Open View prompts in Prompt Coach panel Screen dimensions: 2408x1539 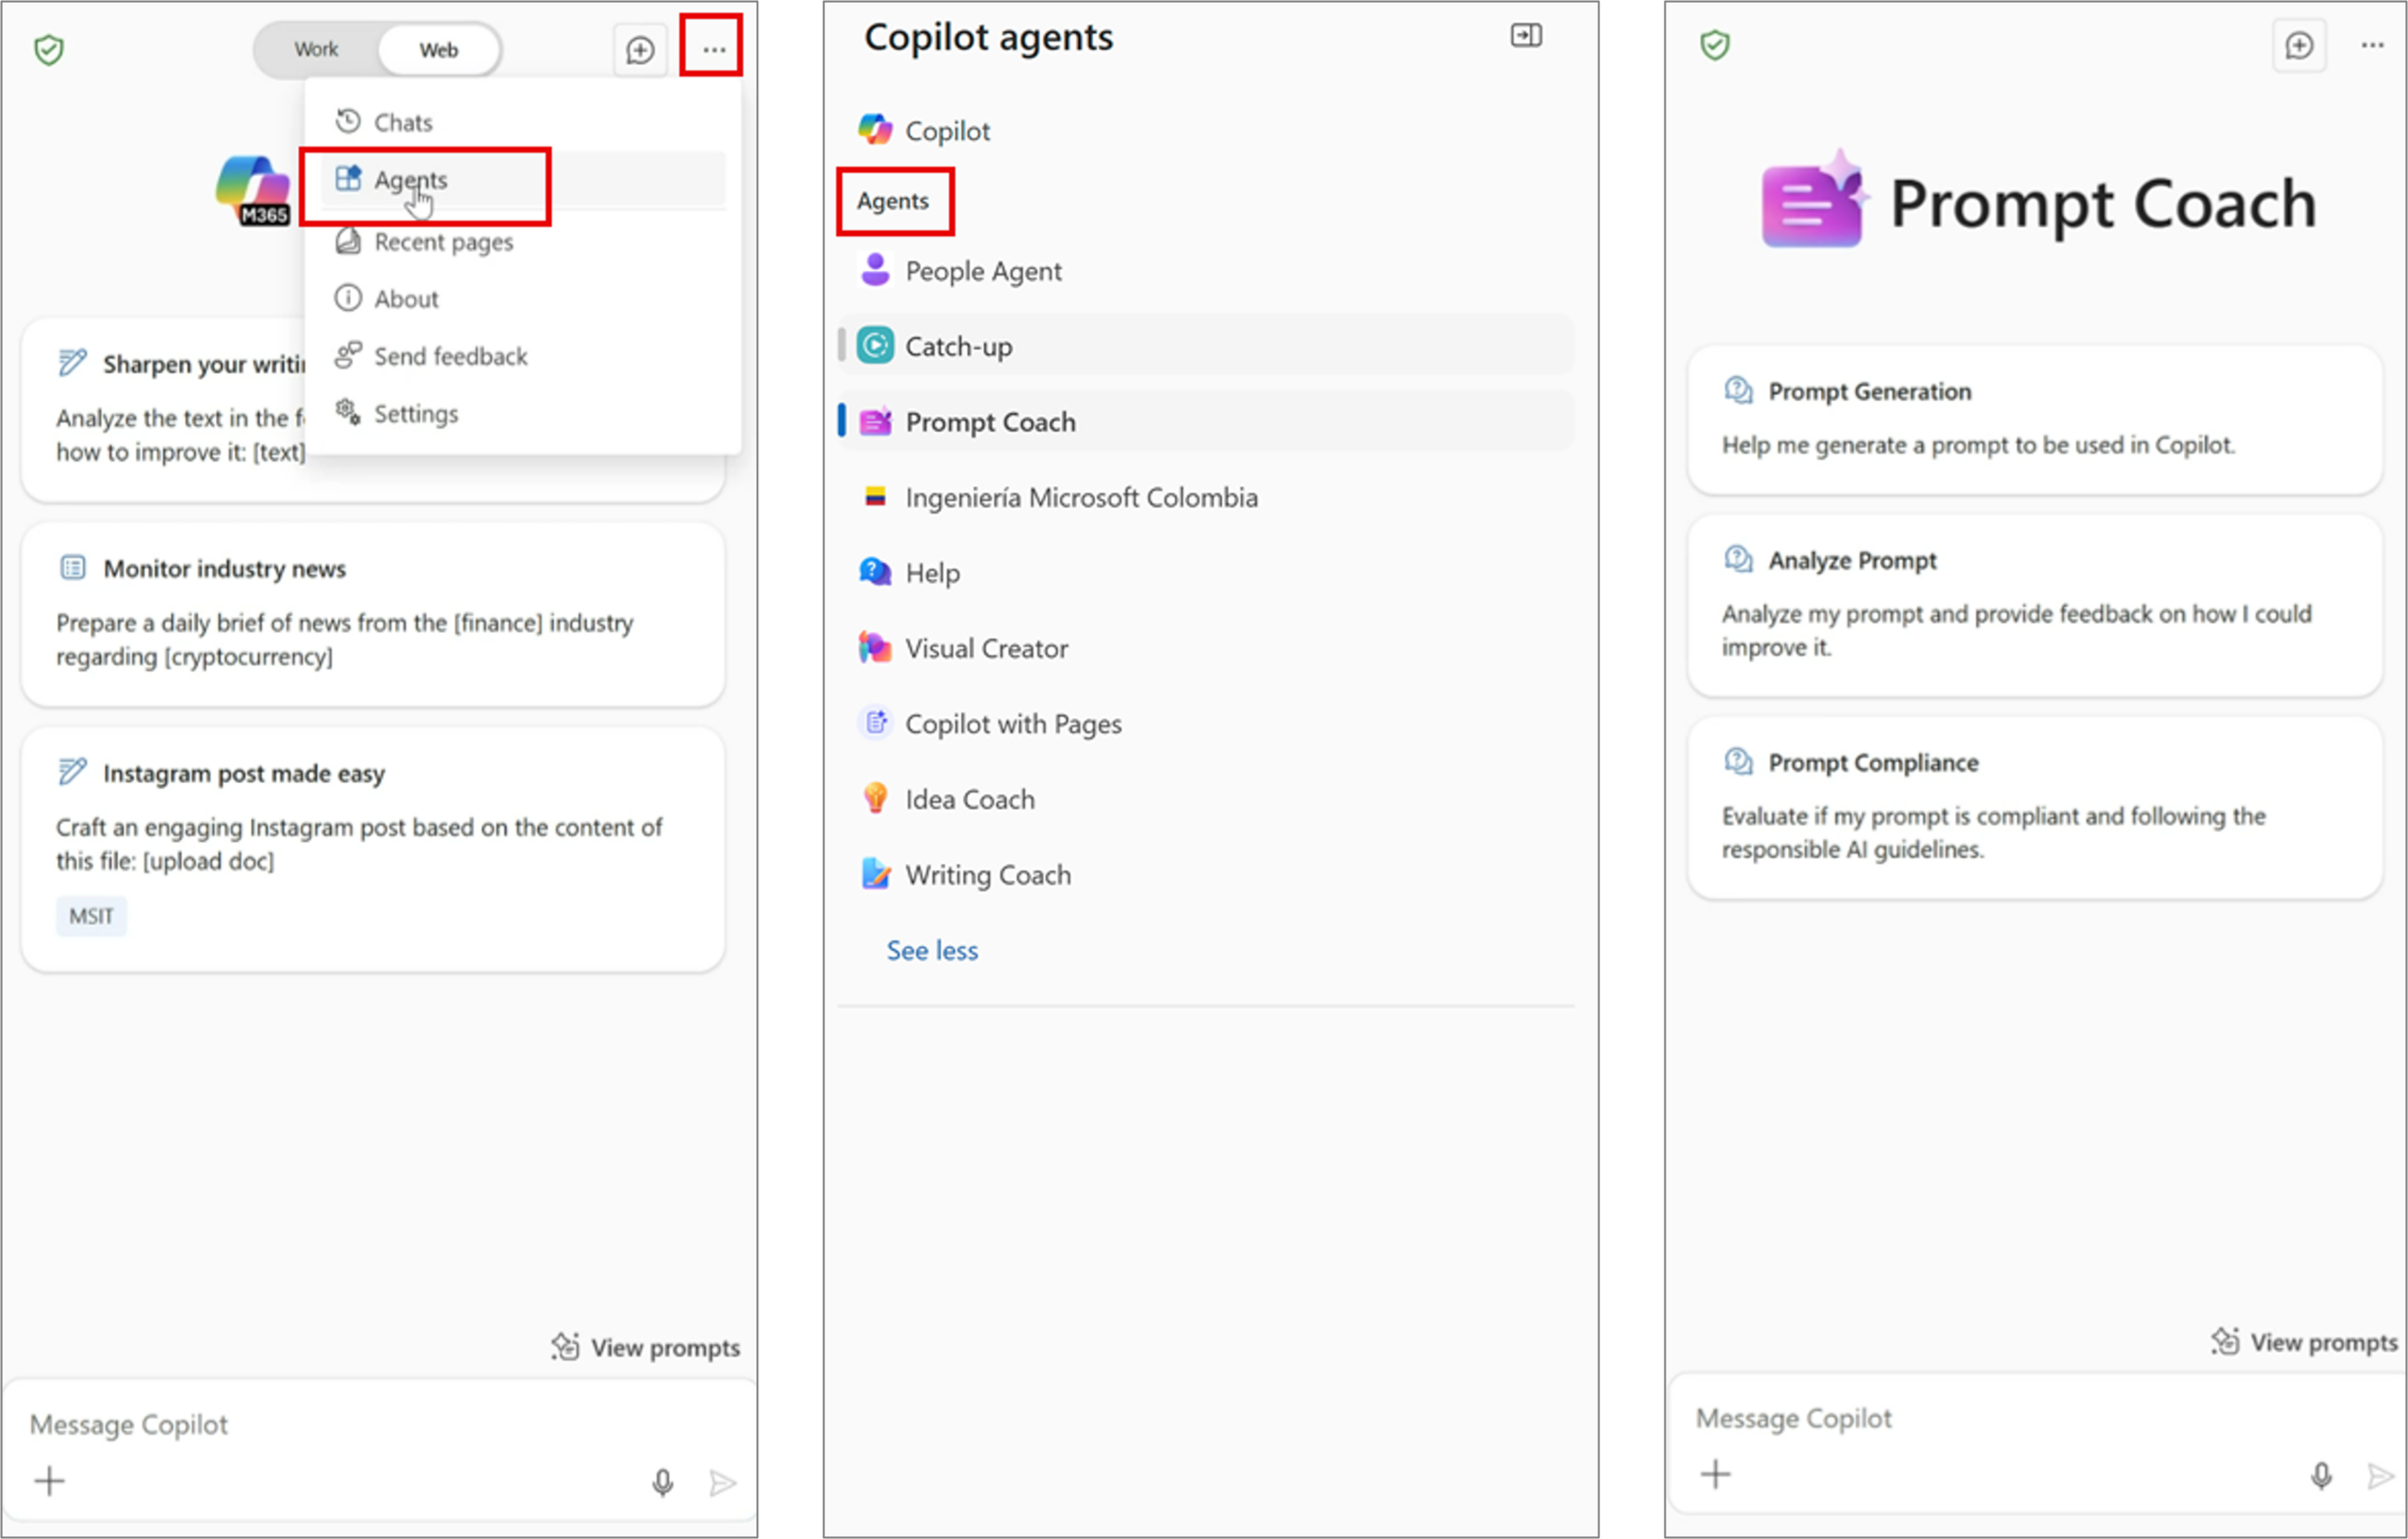2304,1342
